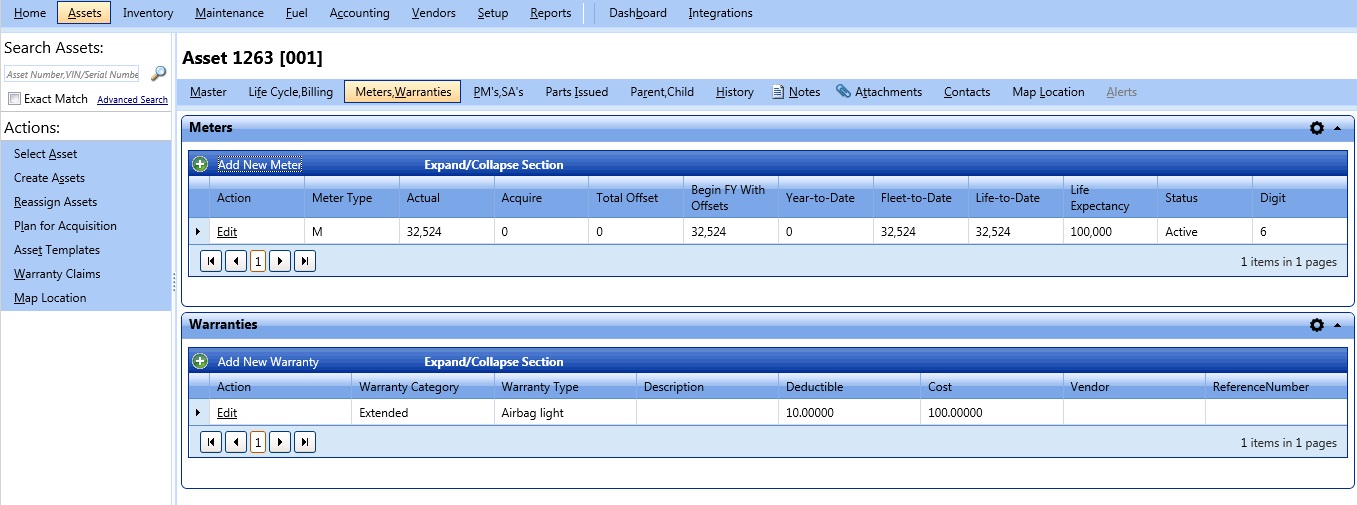This screenshot has width=1357, height=505.
Task: Open the Setup menu
Action: click(x=493, y=13)
